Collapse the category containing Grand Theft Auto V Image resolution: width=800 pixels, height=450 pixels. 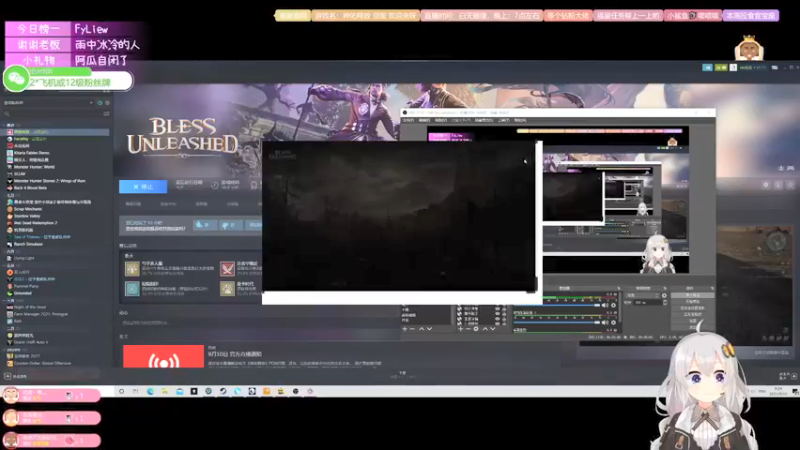pyautogui.click(x=5, y=328)
